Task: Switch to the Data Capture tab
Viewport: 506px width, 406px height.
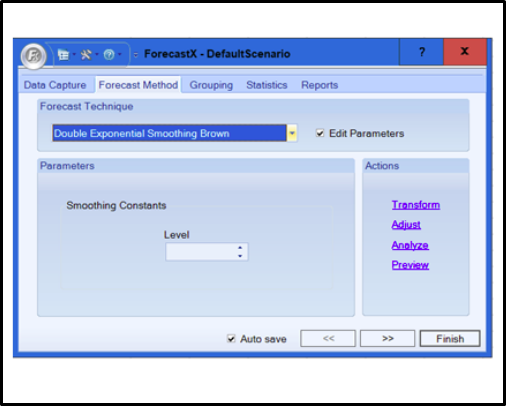Action: 55,85
